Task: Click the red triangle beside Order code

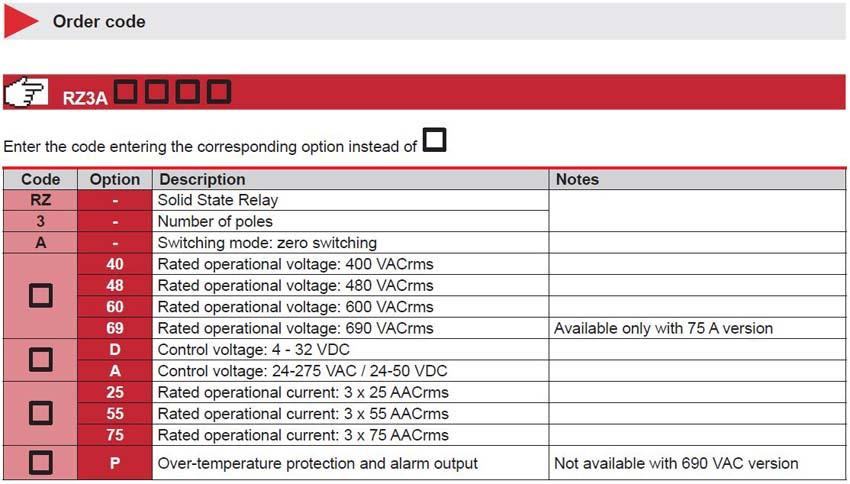Action: [x=21, y=21]
